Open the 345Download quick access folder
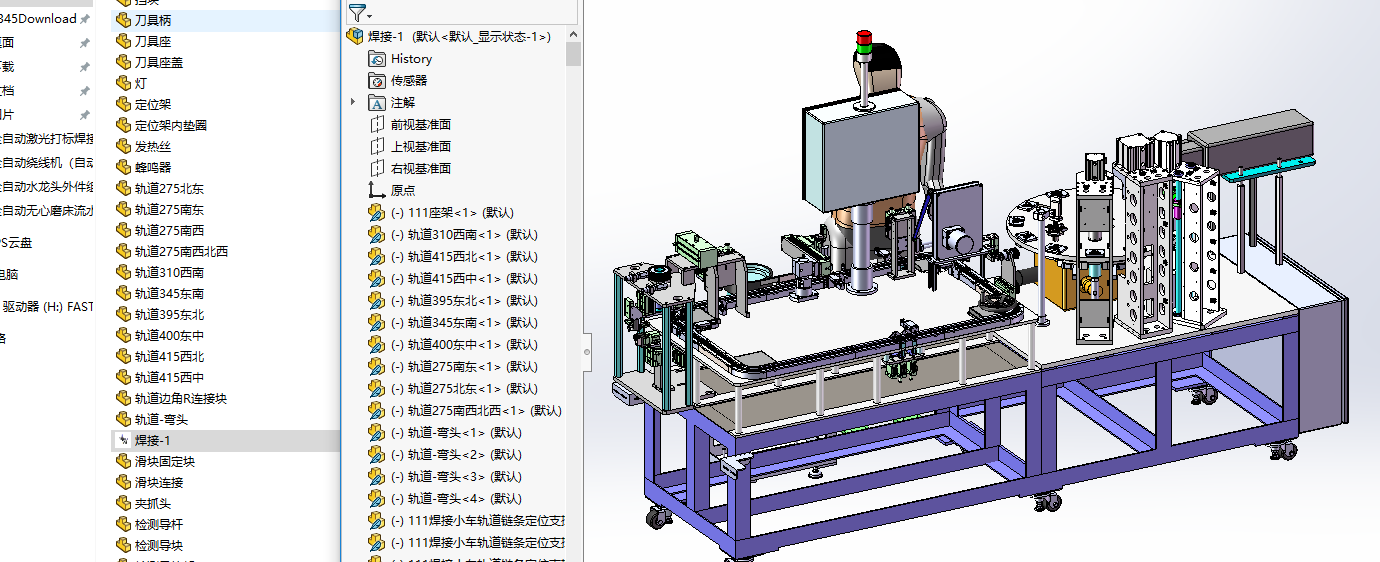The width and height of the screenshot is (1380, 562). (38, 19)
